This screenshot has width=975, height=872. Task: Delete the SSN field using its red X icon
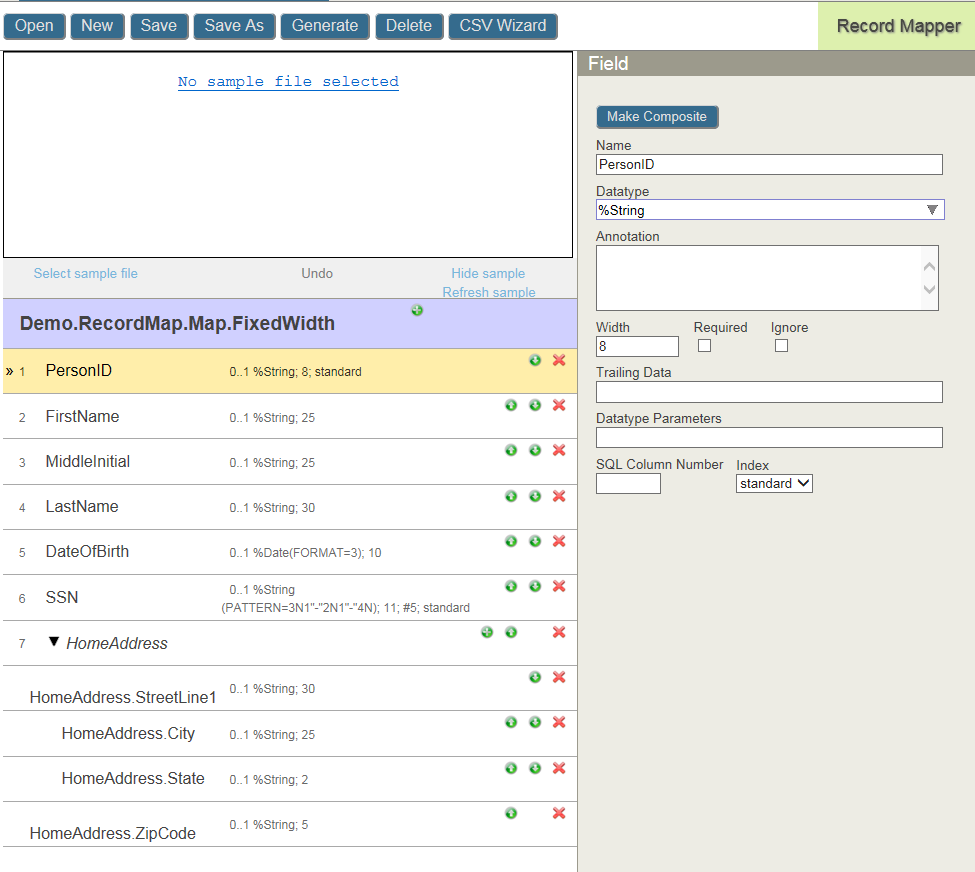coord(559,586)
